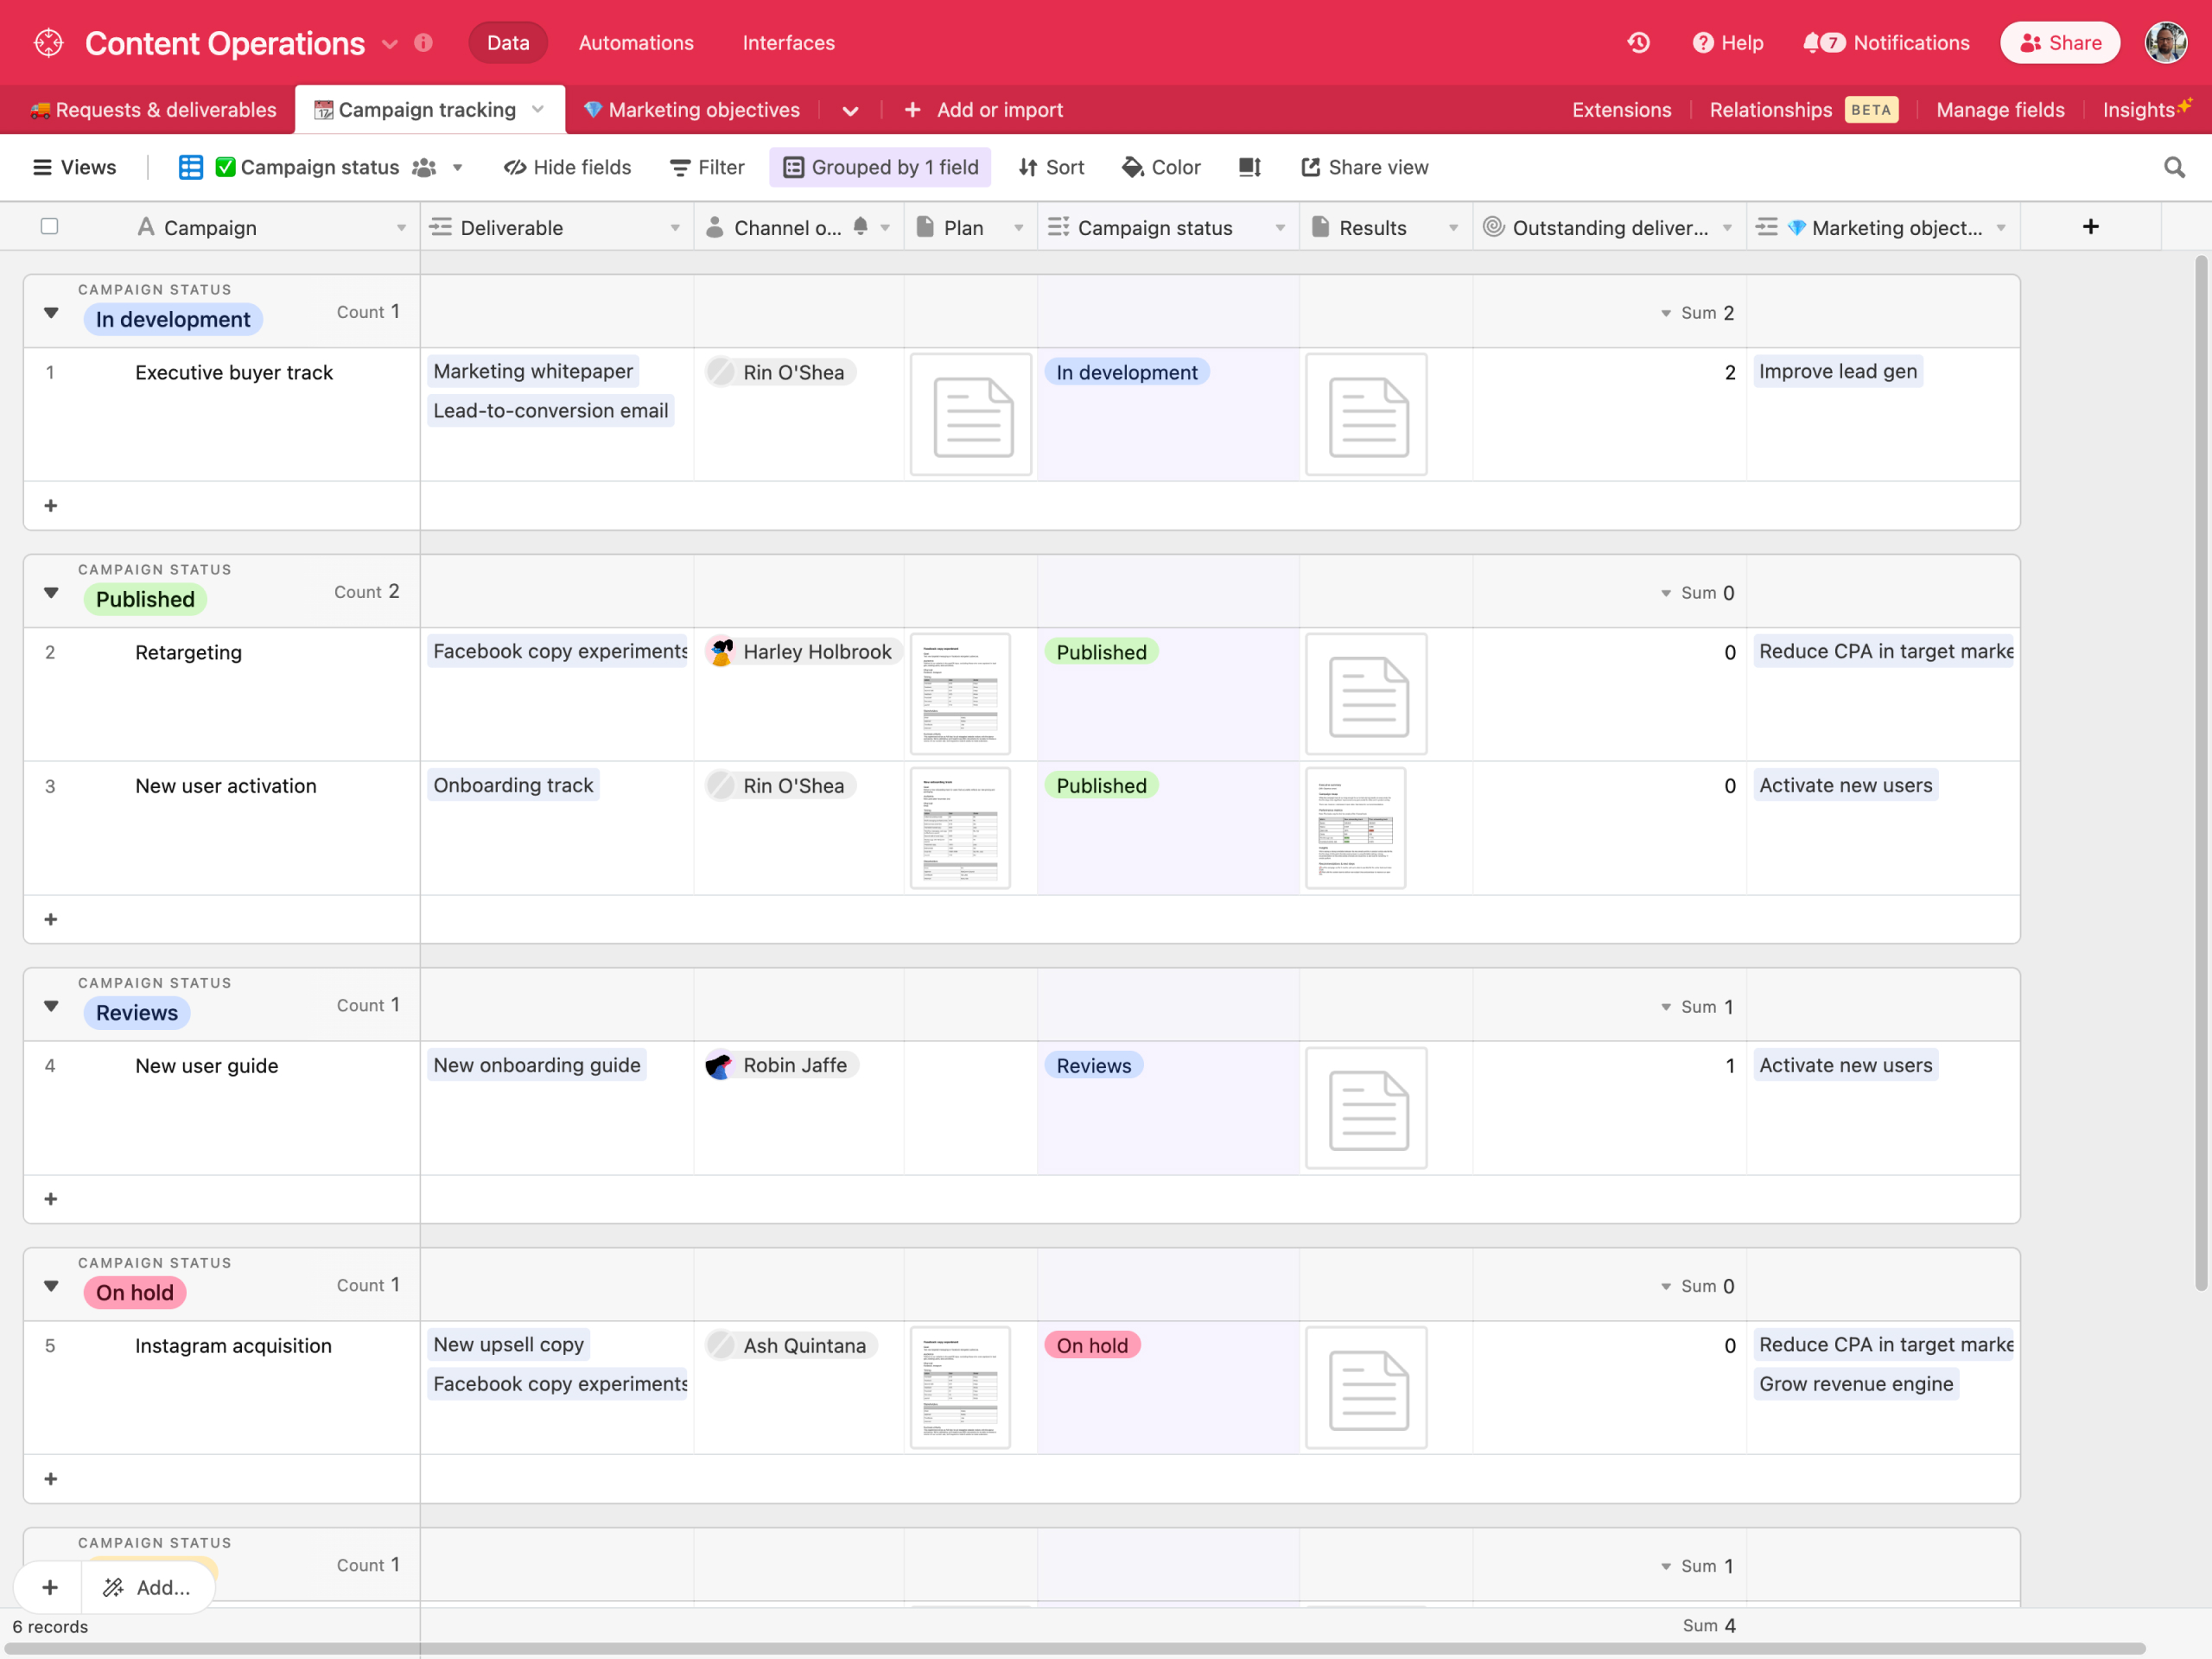
Task: Click On hold status pill in row 5
Action: coord(1091,1346)
